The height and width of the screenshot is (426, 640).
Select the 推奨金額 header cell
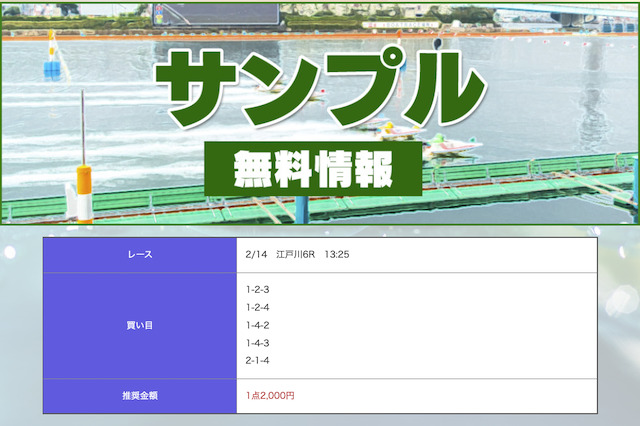click(x=140, y=396)
